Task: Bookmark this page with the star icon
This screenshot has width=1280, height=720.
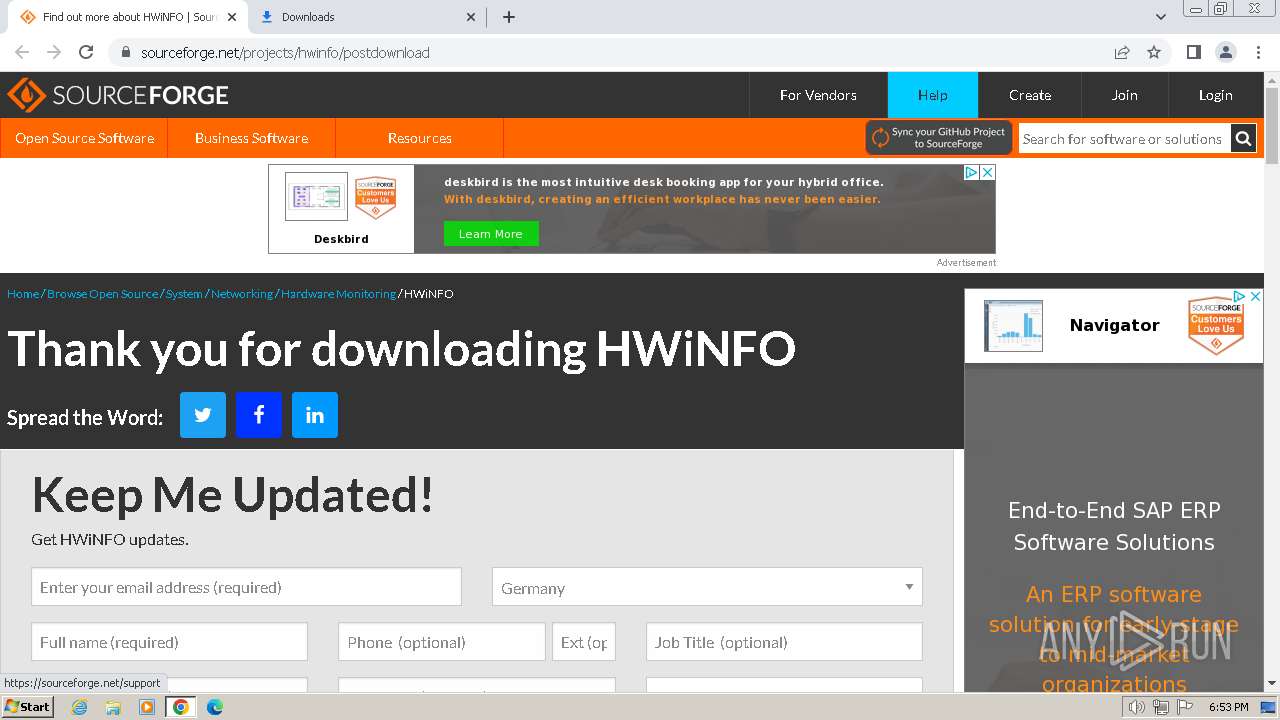Action: tap(1154, 52)
